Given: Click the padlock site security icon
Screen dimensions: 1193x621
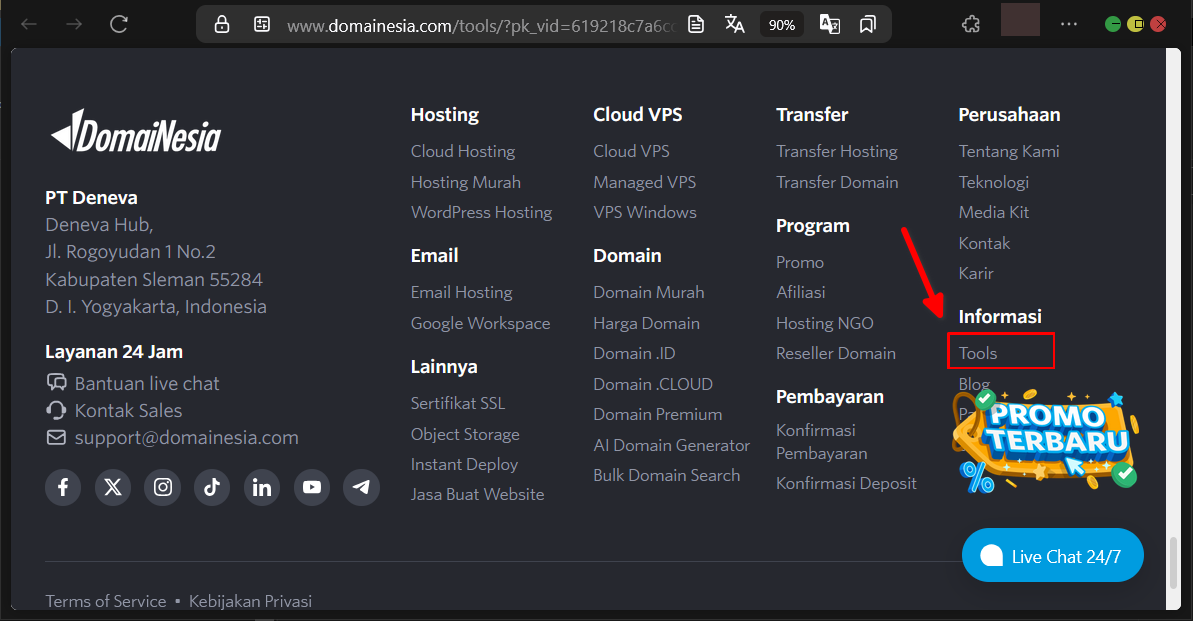Looking at the screenshot, I should click(x=221, y=24).
